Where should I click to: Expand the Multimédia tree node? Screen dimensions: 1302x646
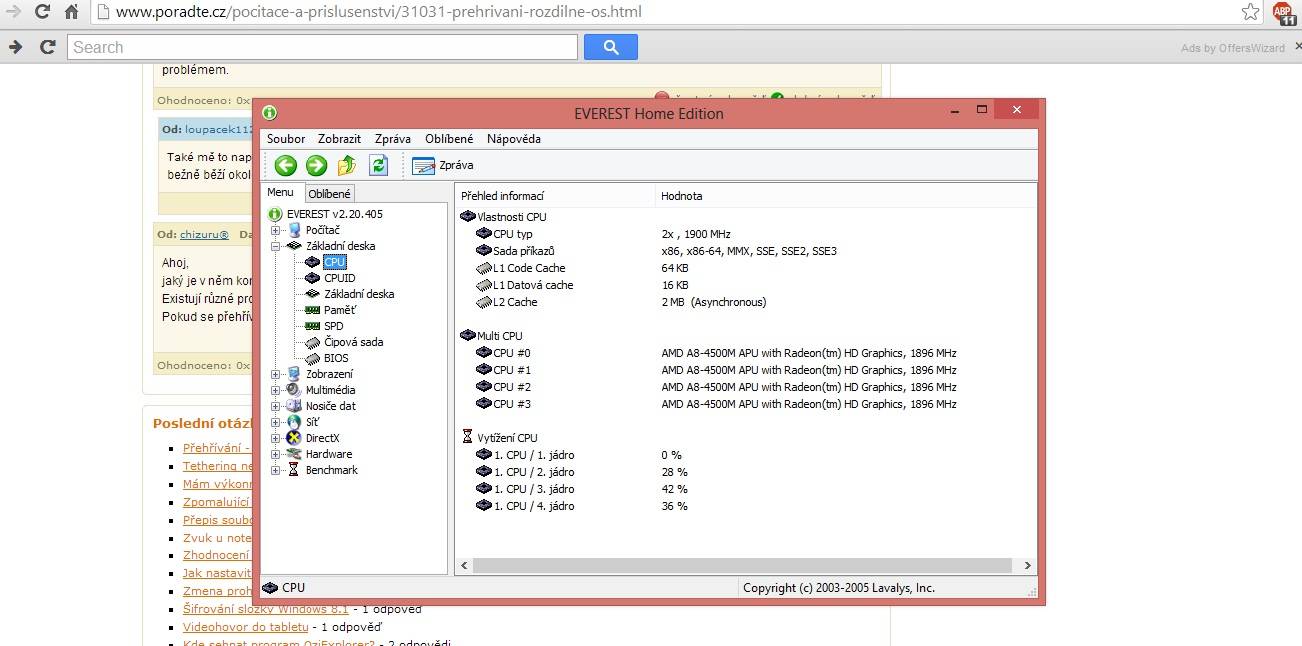coord(276,390)
